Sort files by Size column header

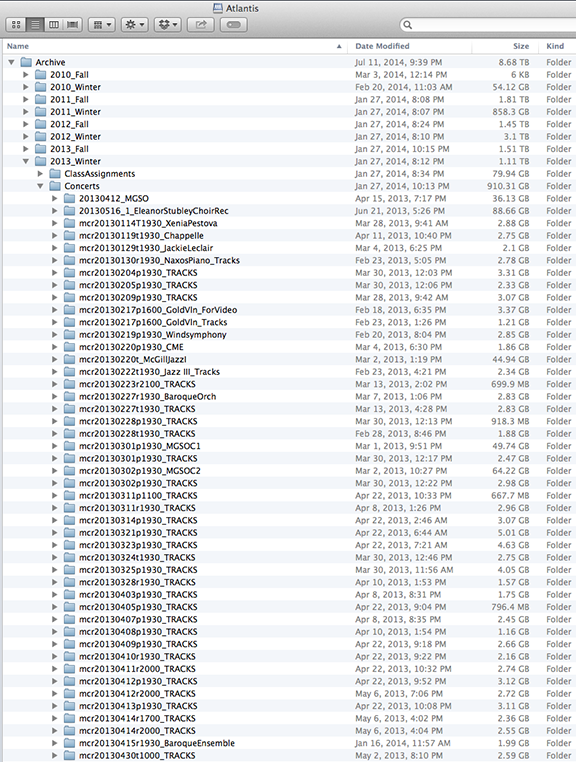(504, 46)
